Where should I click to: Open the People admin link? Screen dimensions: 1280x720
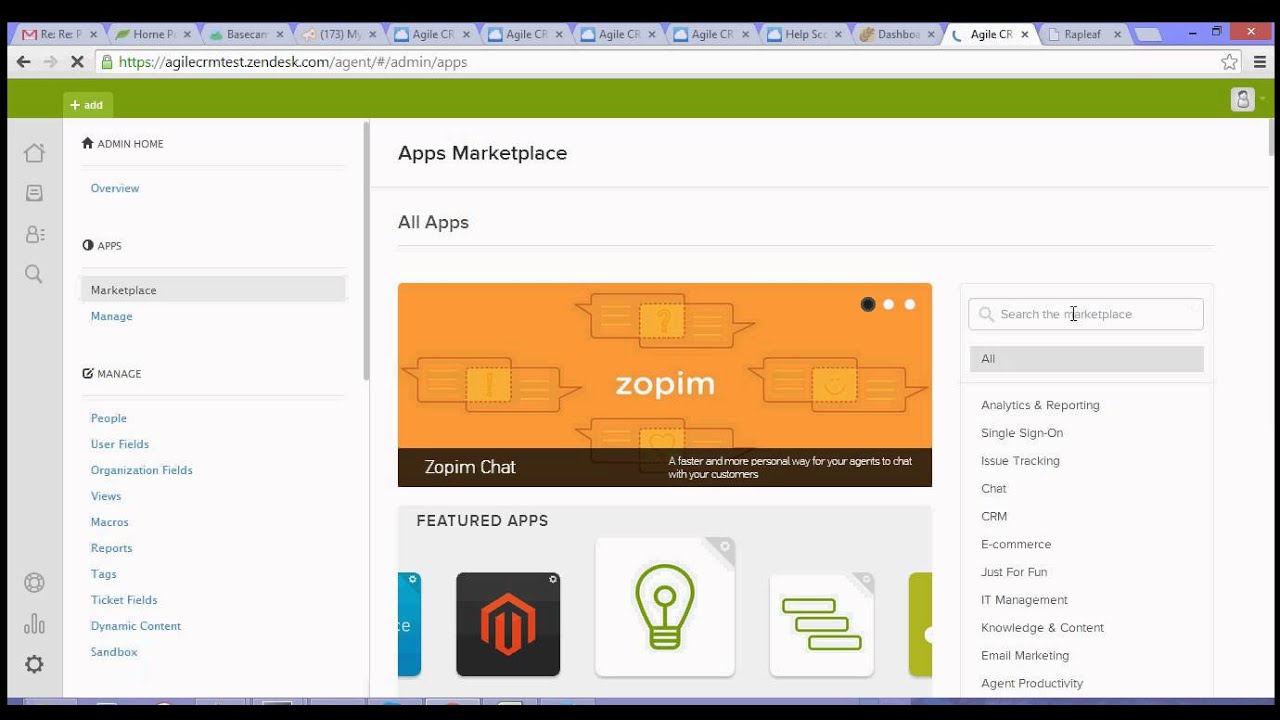[x=109, y=418]
